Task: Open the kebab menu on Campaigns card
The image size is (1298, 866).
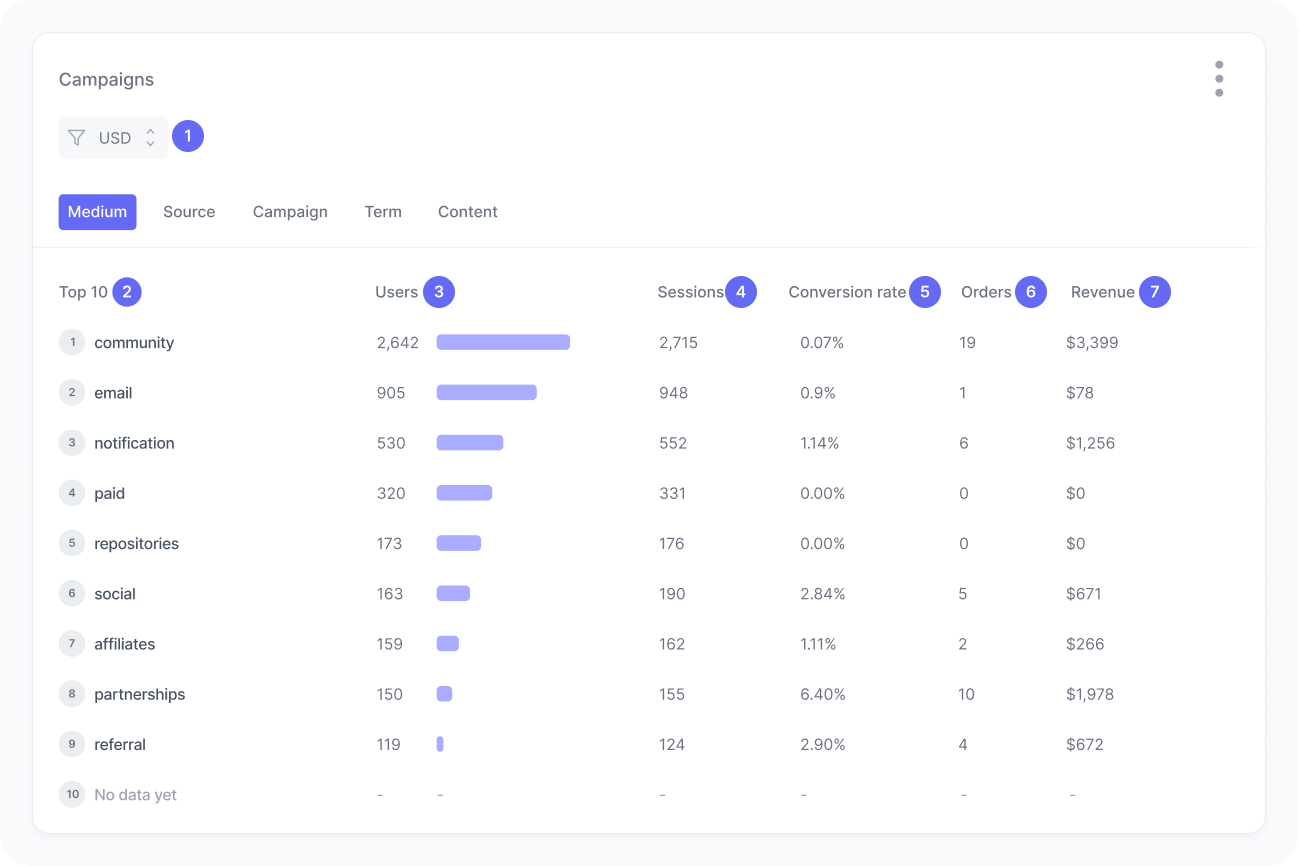Action: [x=1219, y=78]
